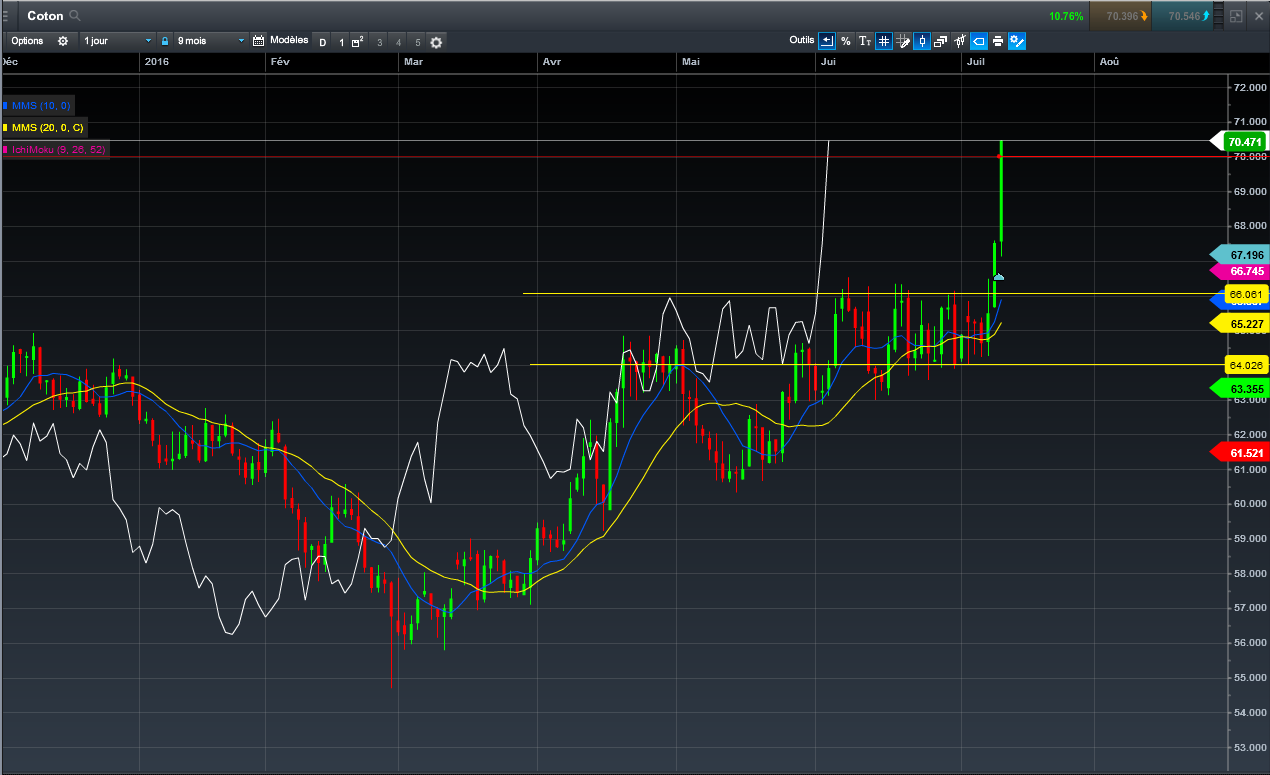The width and height of the screenshot is (1270, 775).
Task: Expand the '1 jour' interval dropdown
Action: pyautogui.click(x=118, y=41)
